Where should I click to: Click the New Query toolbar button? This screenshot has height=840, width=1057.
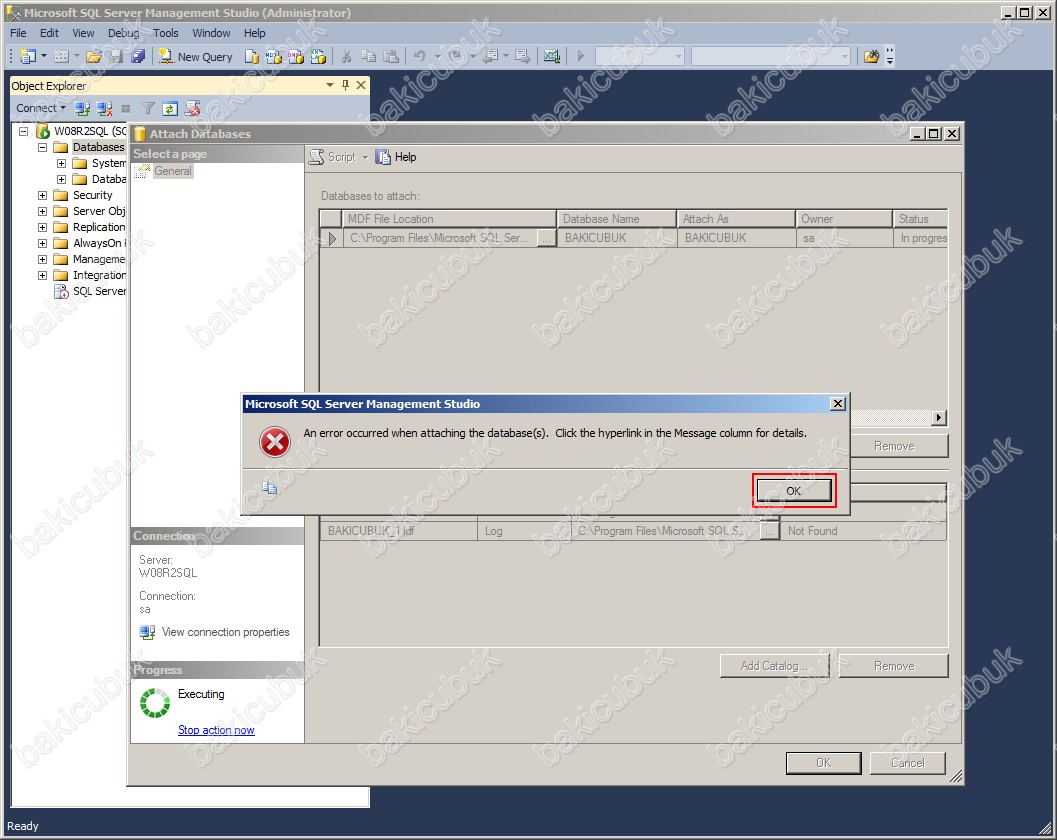196,57
